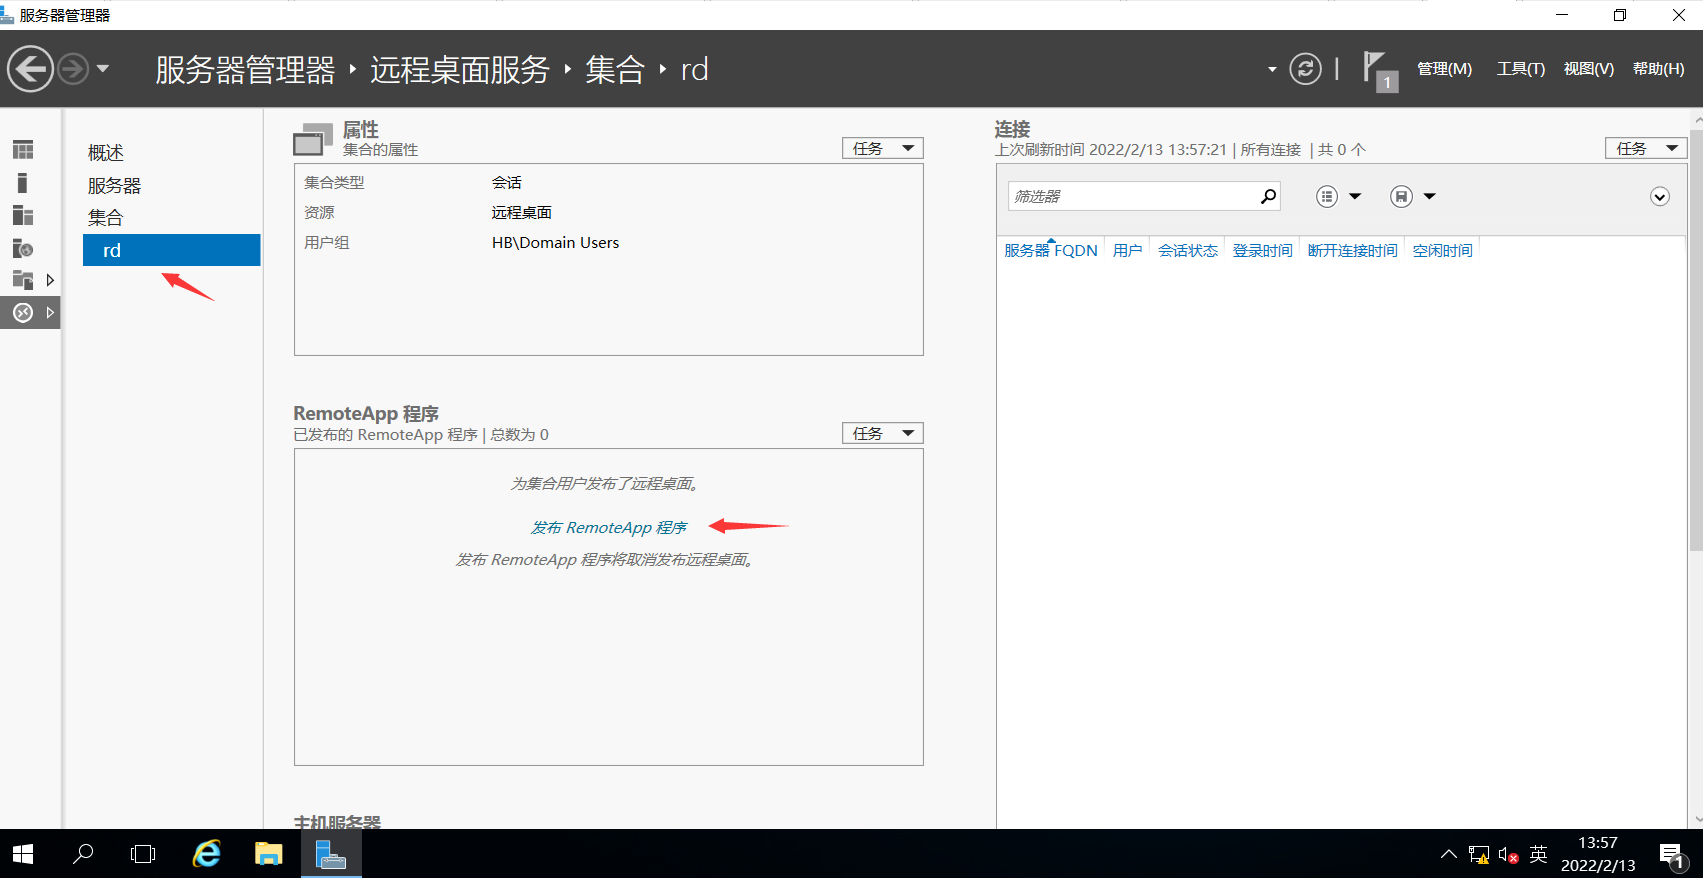Launch Internet Explorer from the taskbar

click(207, 854)
